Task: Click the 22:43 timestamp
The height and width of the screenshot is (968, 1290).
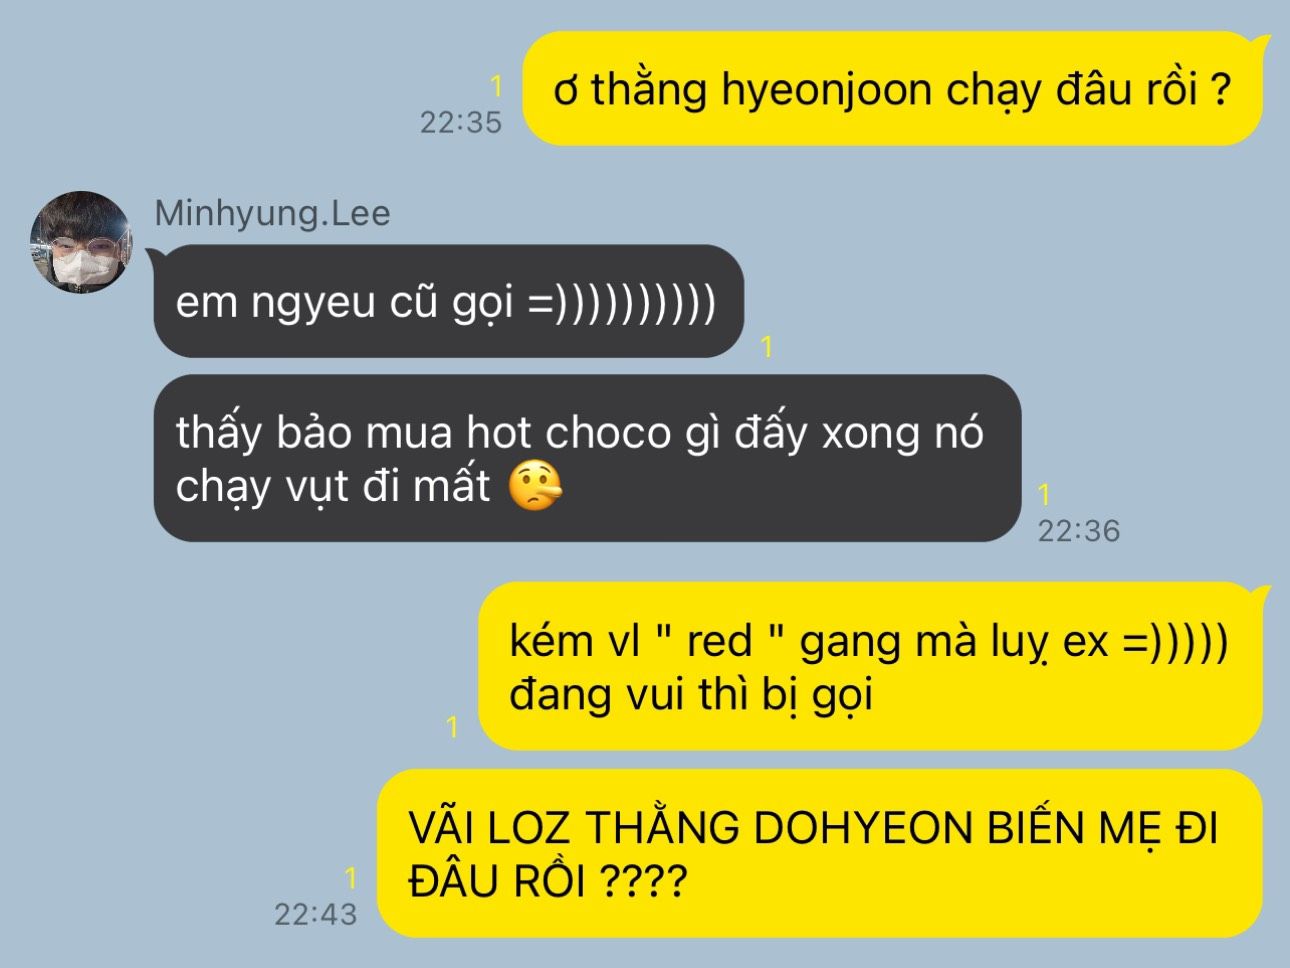Action: pos(315,913)
